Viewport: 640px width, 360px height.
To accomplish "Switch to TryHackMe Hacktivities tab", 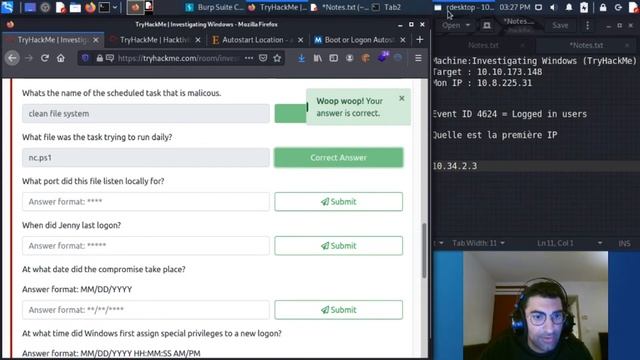I will click(x=155, y=40).
